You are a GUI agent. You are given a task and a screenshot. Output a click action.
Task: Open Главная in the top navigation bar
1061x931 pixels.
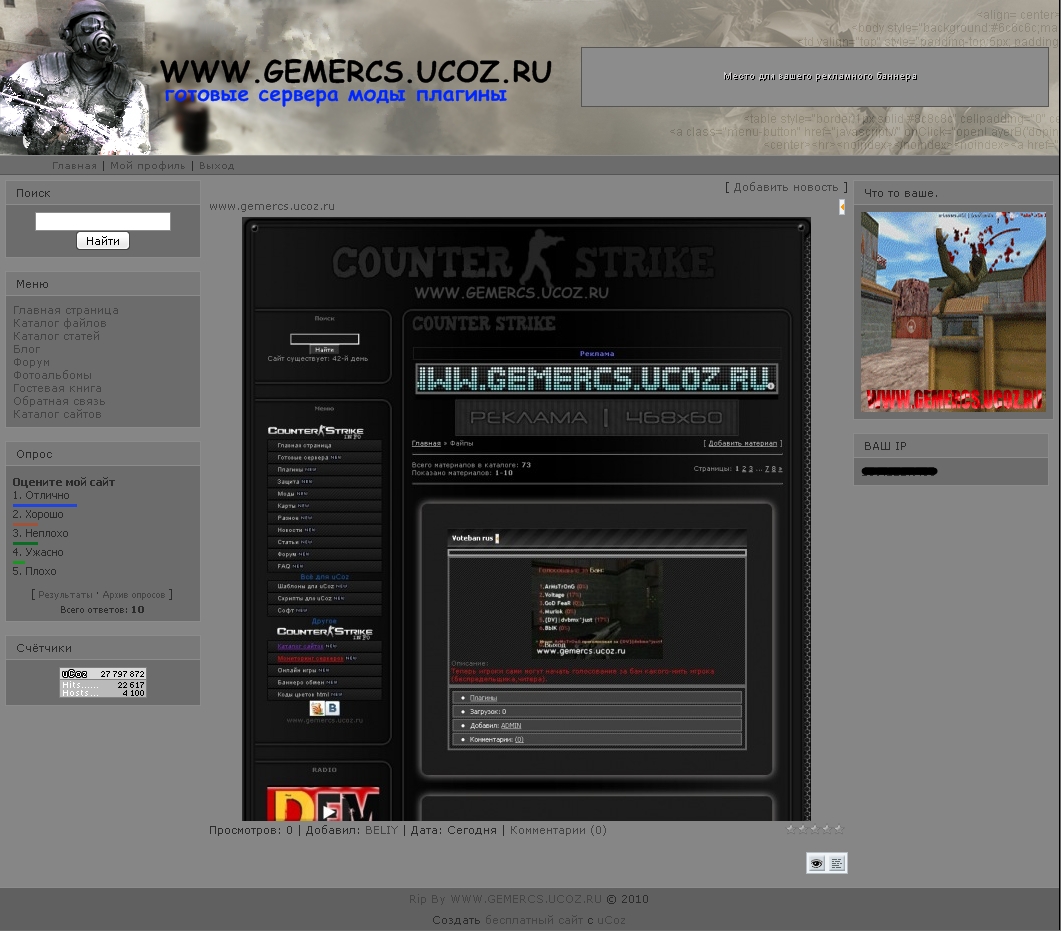pos(74,166)
